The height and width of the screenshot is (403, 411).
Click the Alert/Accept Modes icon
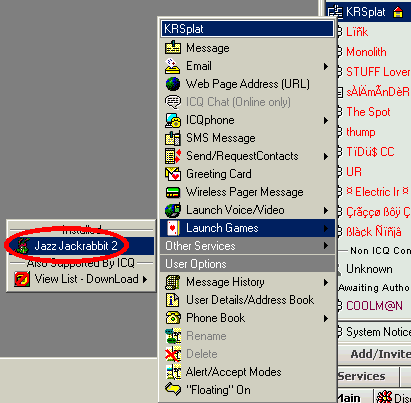pos(173,372)
